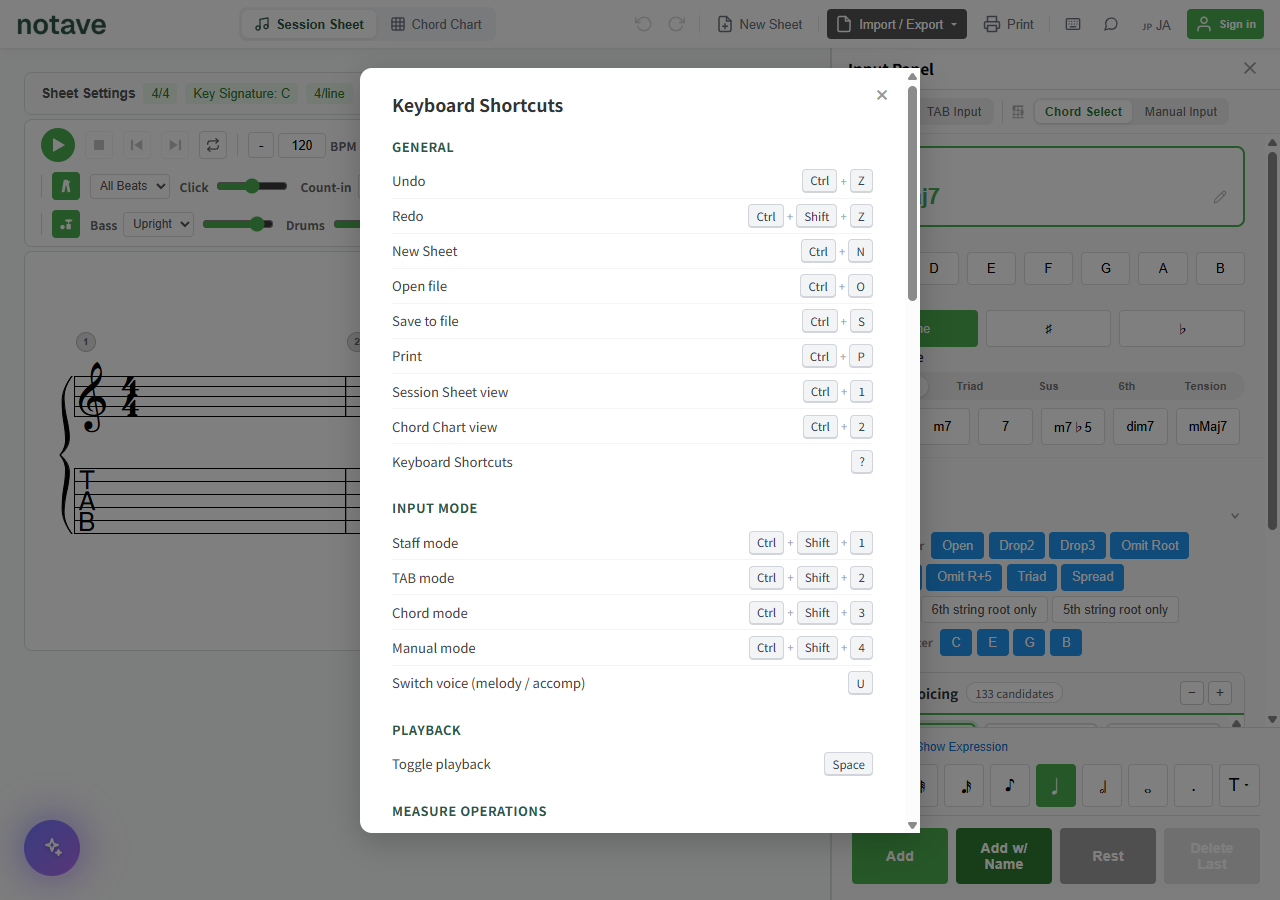
Task: Select the eighth note duration
Action: (x=1010, y=786)
